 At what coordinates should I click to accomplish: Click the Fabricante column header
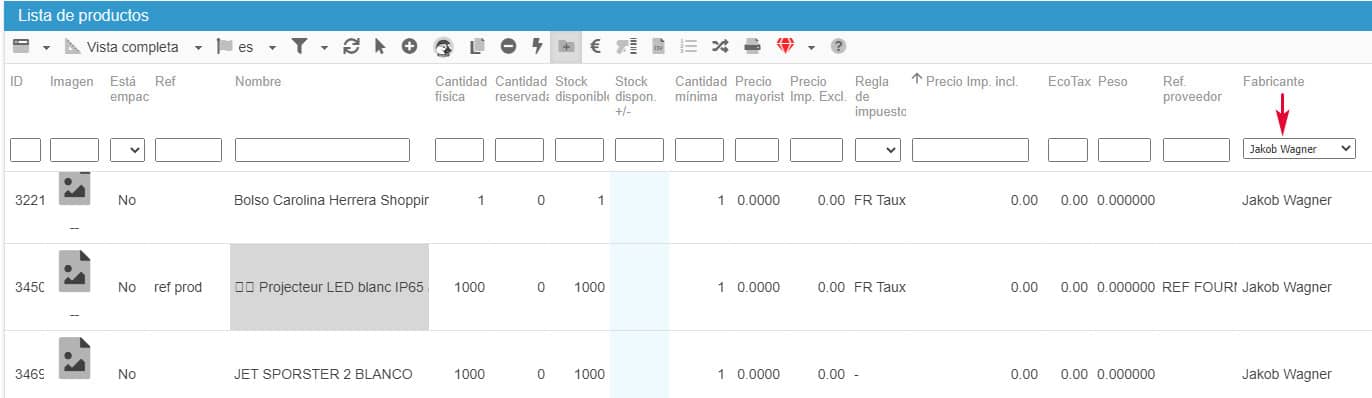(x=1273, y=81)
